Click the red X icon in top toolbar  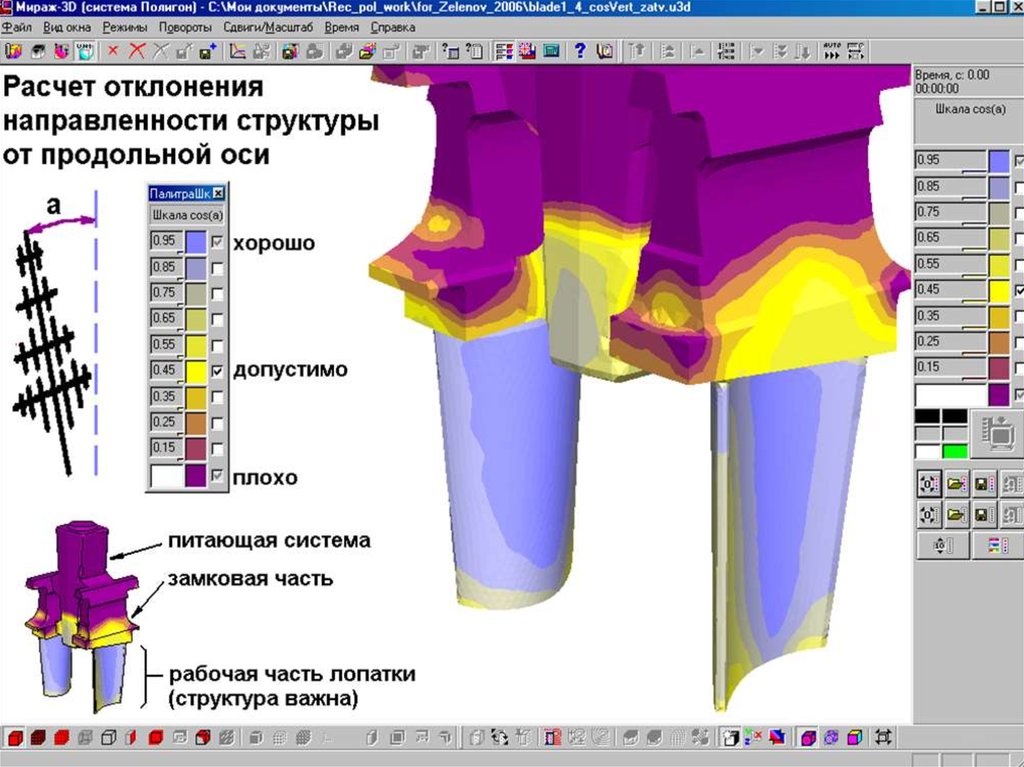[135, 51]
